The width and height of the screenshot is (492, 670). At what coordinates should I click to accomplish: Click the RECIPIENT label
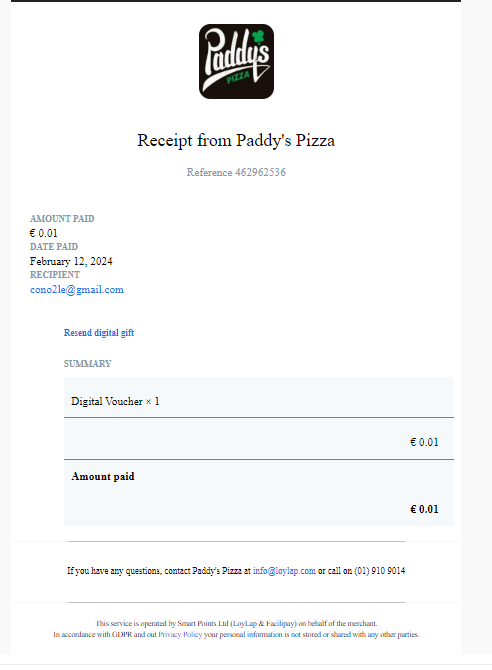click(x=55, y=275)
